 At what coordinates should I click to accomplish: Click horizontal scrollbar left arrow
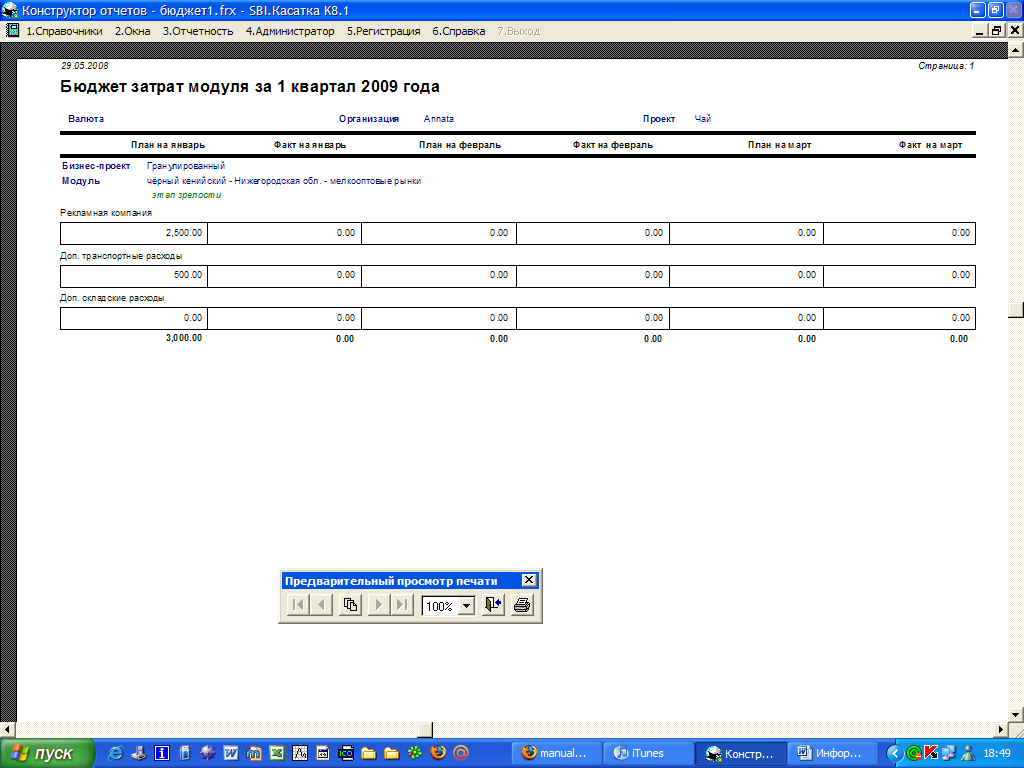click(x=7, y=729)
